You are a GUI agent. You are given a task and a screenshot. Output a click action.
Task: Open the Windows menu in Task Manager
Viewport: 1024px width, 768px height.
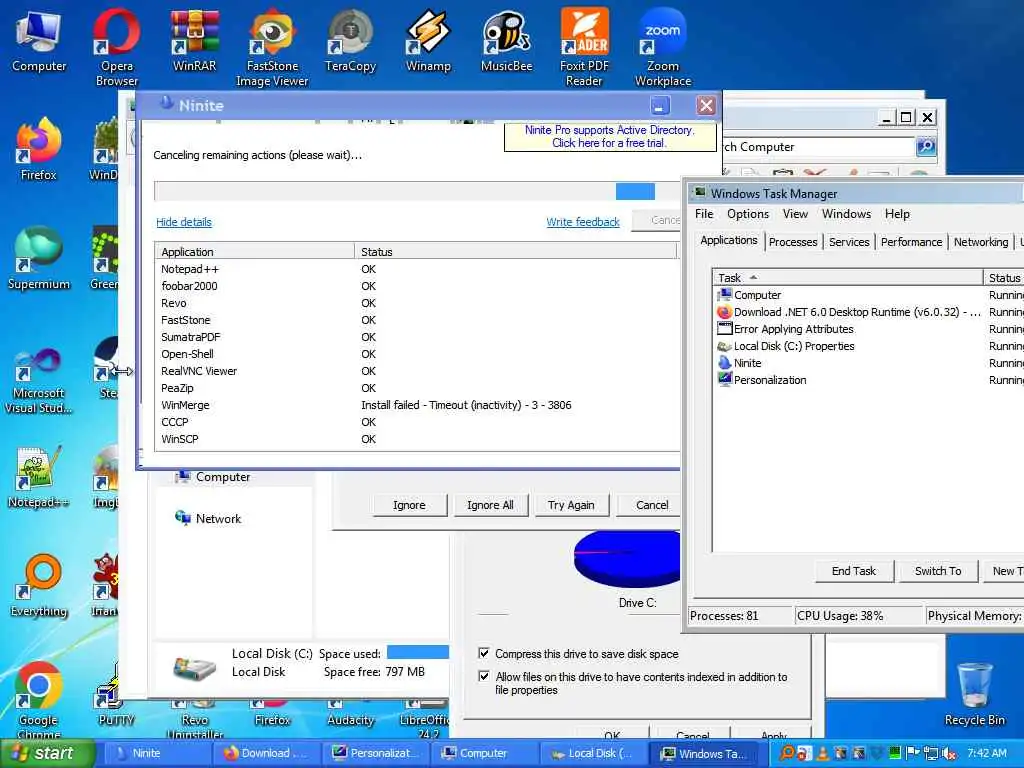(846, 214)
